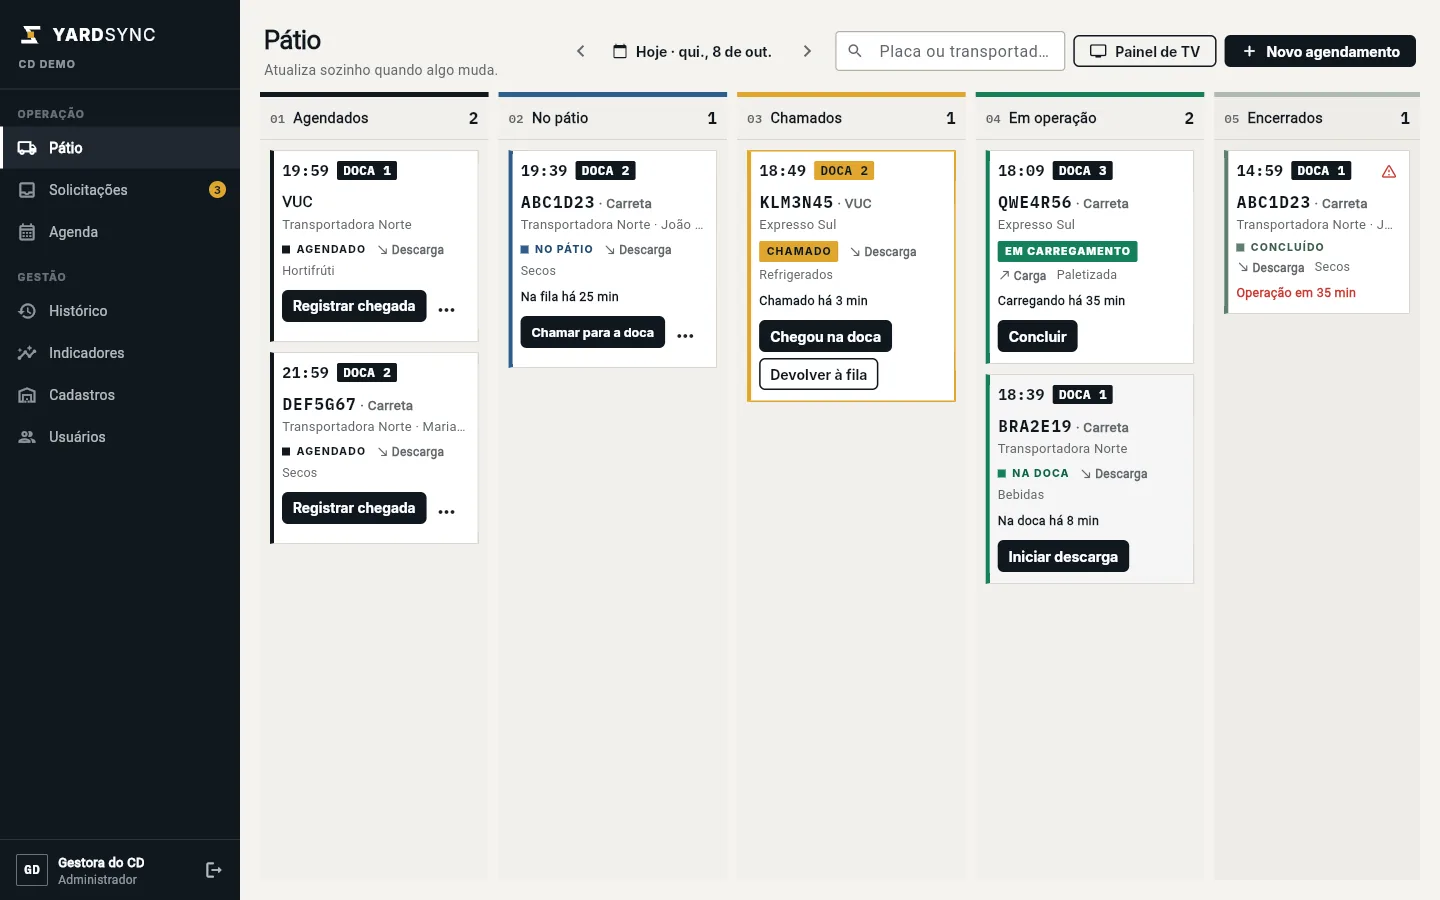This screenshot has height=900, width=1440.
Task: Click the search magnifier icon
Action: tap(855, 51)
